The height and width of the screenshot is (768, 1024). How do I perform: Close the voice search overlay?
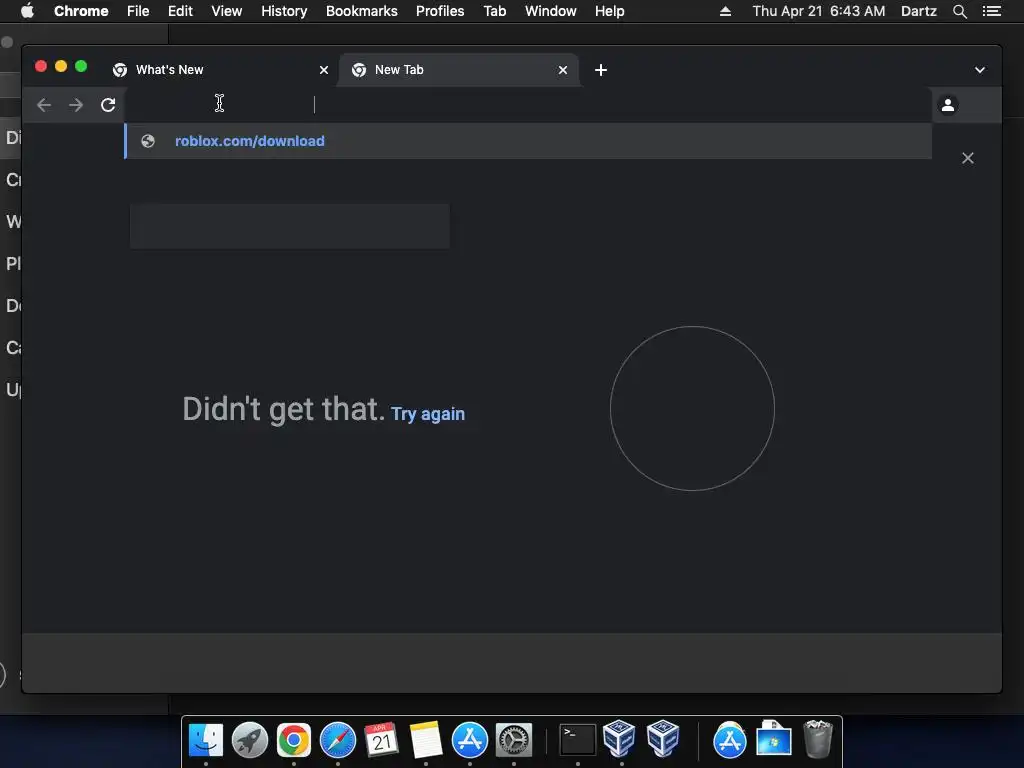coord(967,158)
